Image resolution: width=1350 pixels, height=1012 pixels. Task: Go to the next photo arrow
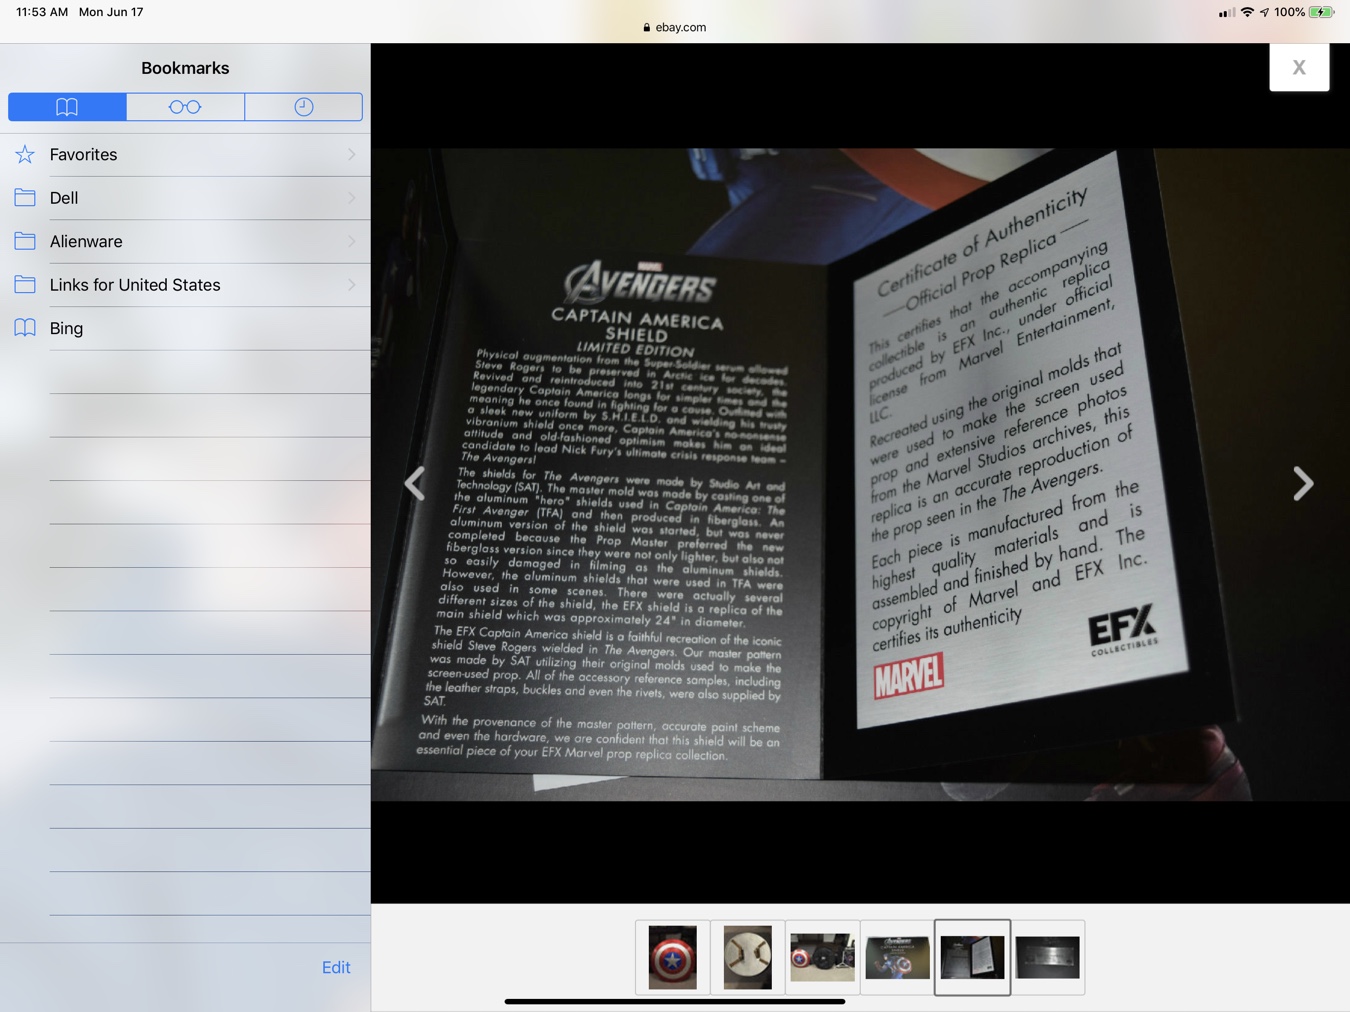click(1303, 484)
